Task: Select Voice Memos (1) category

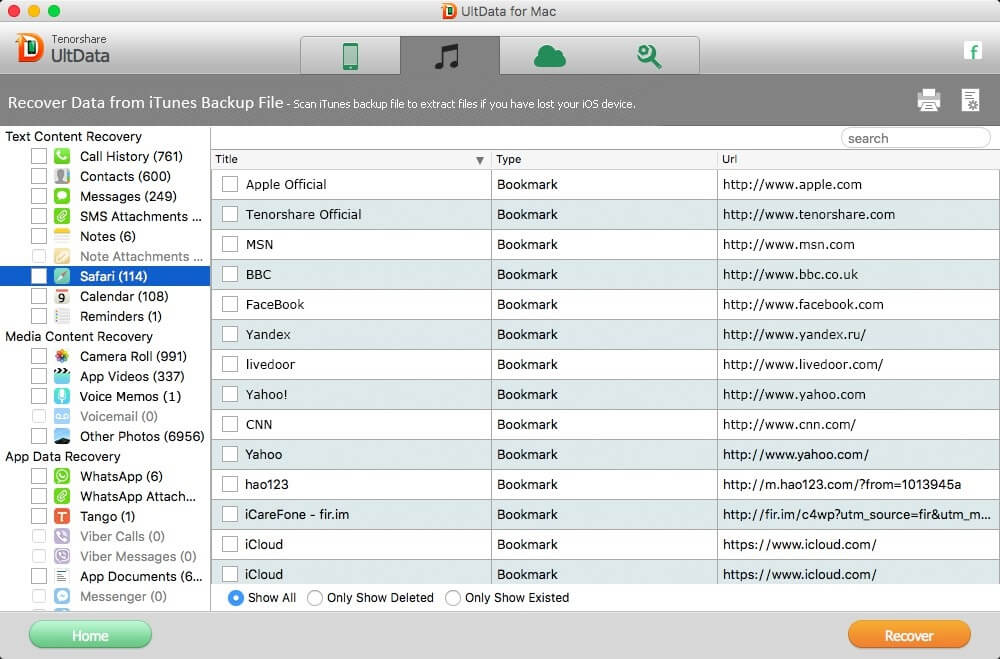Action: click(x=105, y=396)
